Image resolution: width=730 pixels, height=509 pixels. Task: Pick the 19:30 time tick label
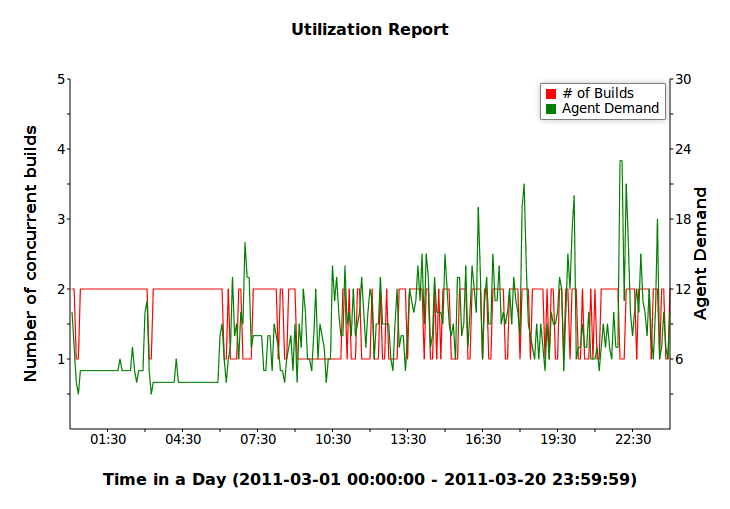pos(558,440)
